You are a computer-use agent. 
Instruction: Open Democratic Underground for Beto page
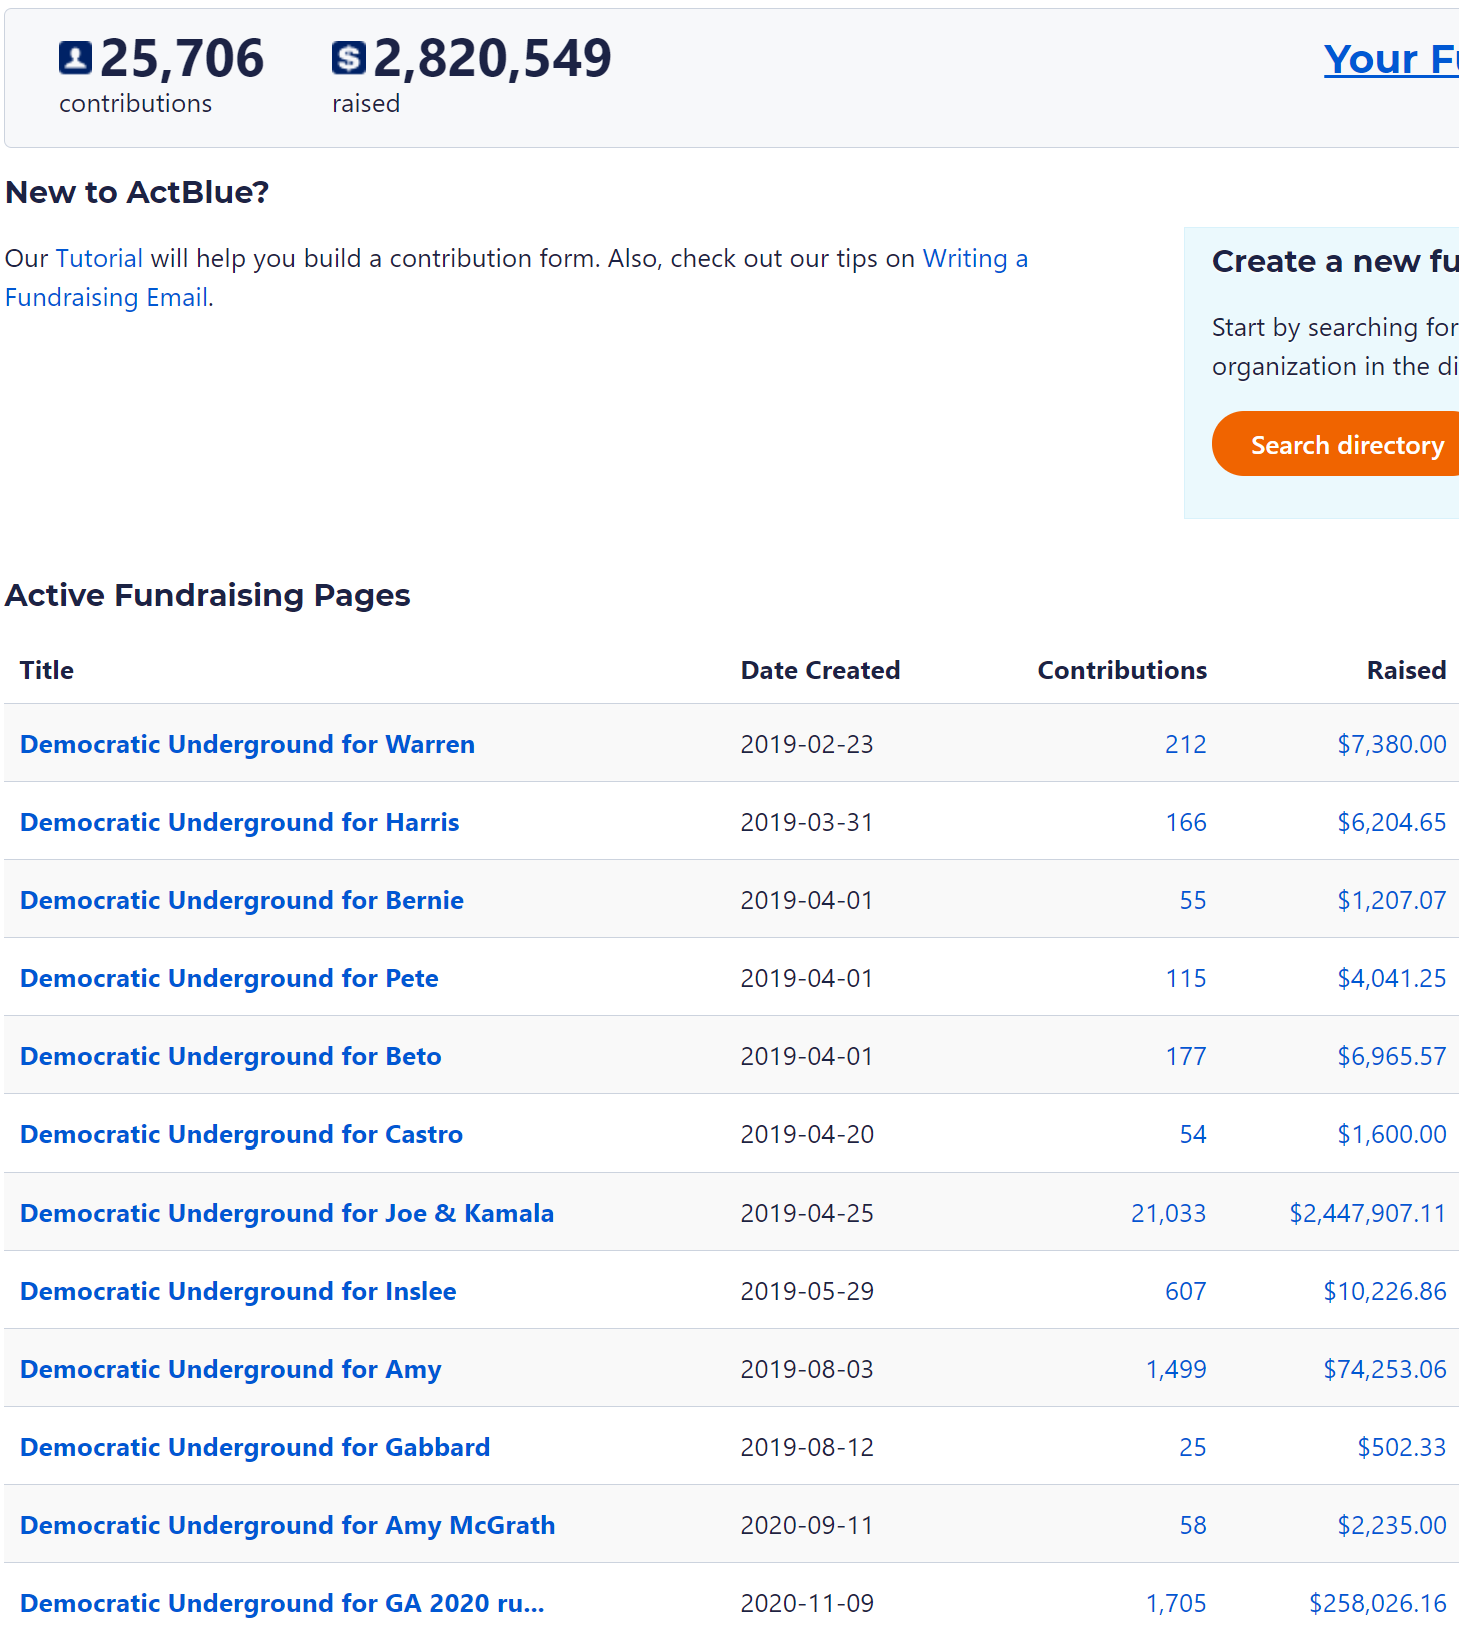(x=231, y=1056)
